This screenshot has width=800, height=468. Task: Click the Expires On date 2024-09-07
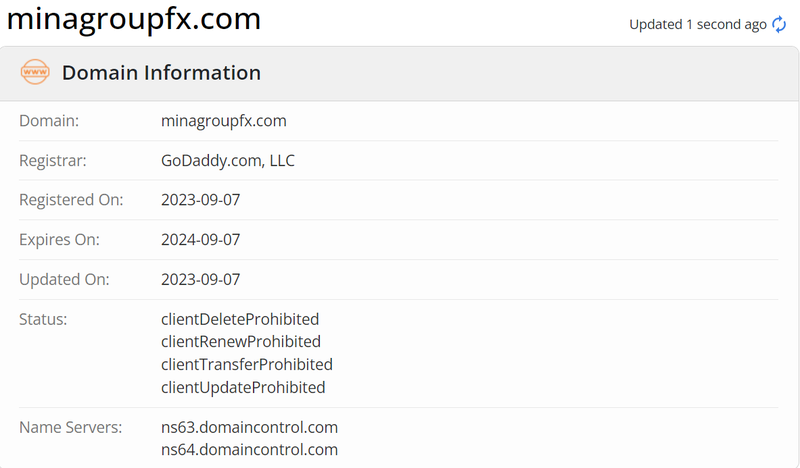tap(201, 240)
